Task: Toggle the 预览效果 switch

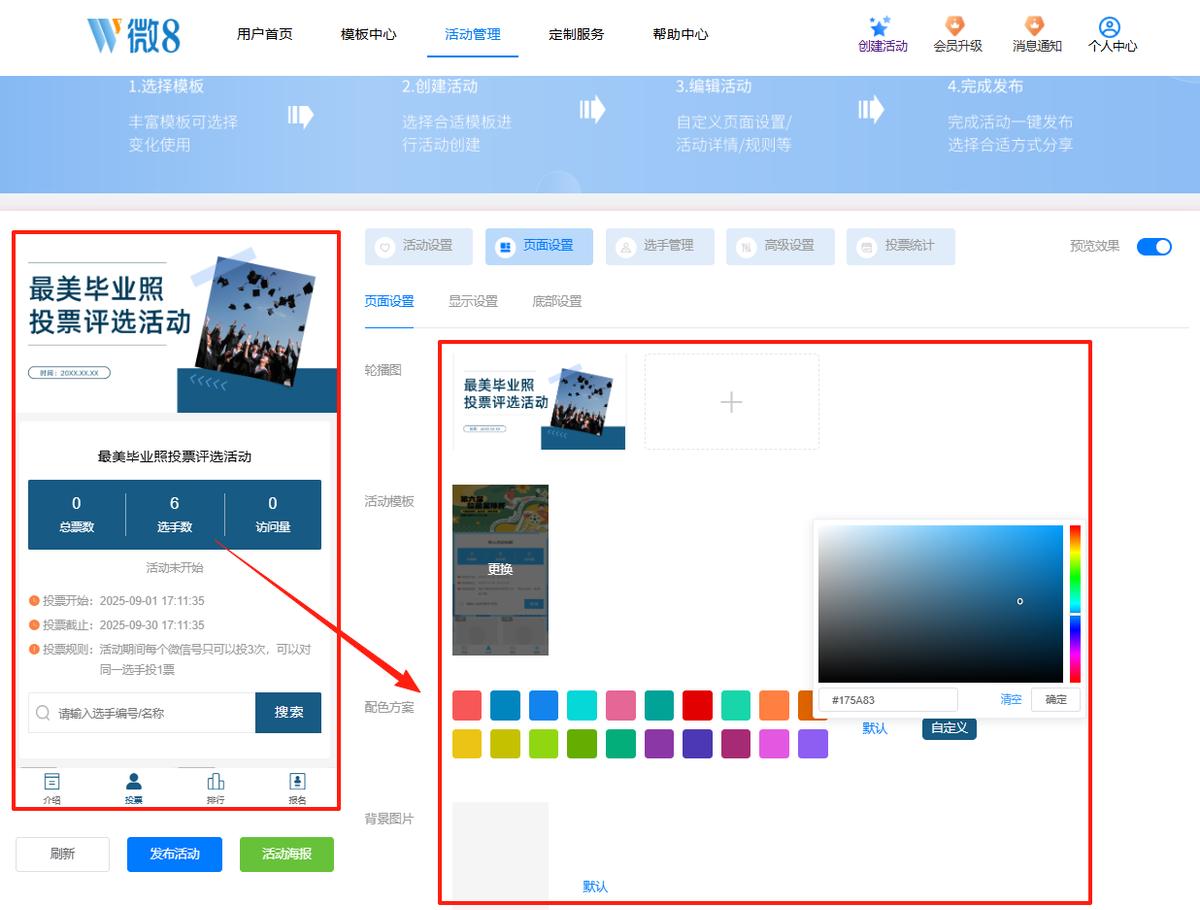Action: coord(1154,246)
